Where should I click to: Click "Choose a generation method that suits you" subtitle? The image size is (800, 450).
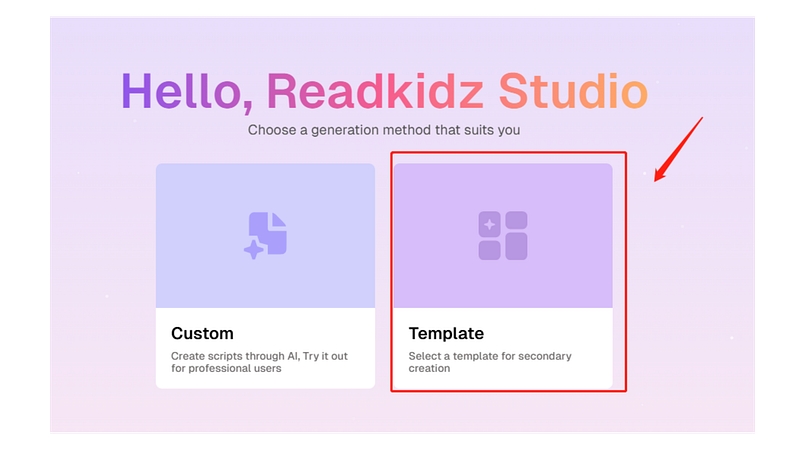click(x=384, y=130)
